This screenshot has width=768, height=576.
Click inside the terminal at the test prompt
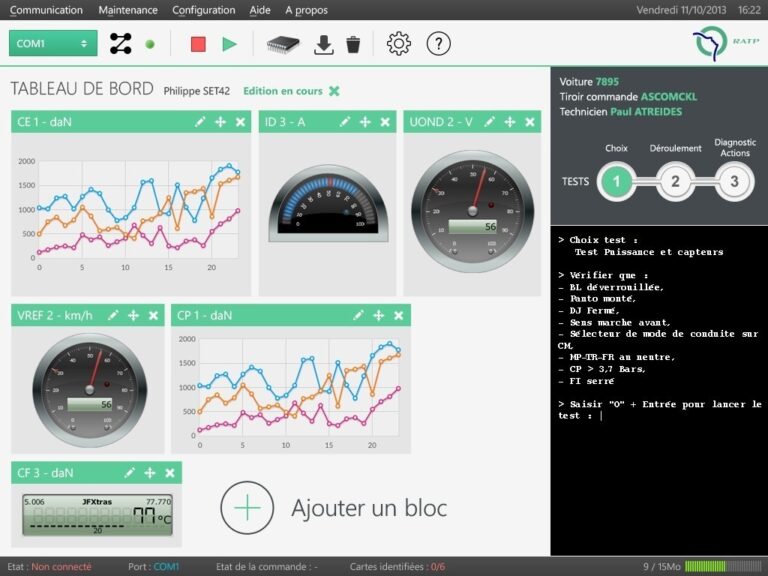601,416
